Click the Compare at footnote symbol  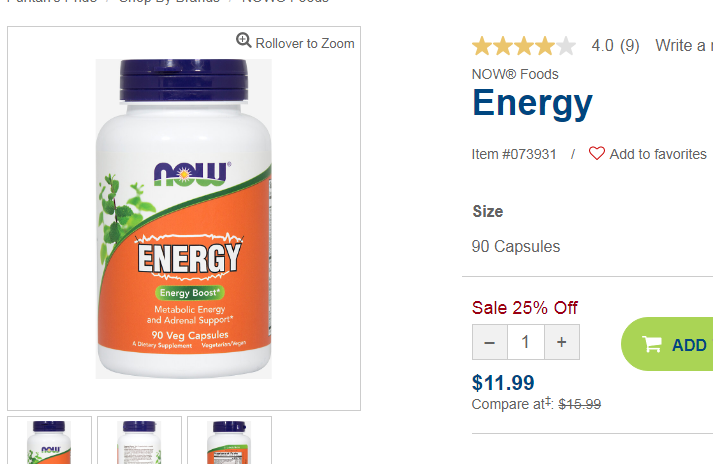click(x=548, y=401)
